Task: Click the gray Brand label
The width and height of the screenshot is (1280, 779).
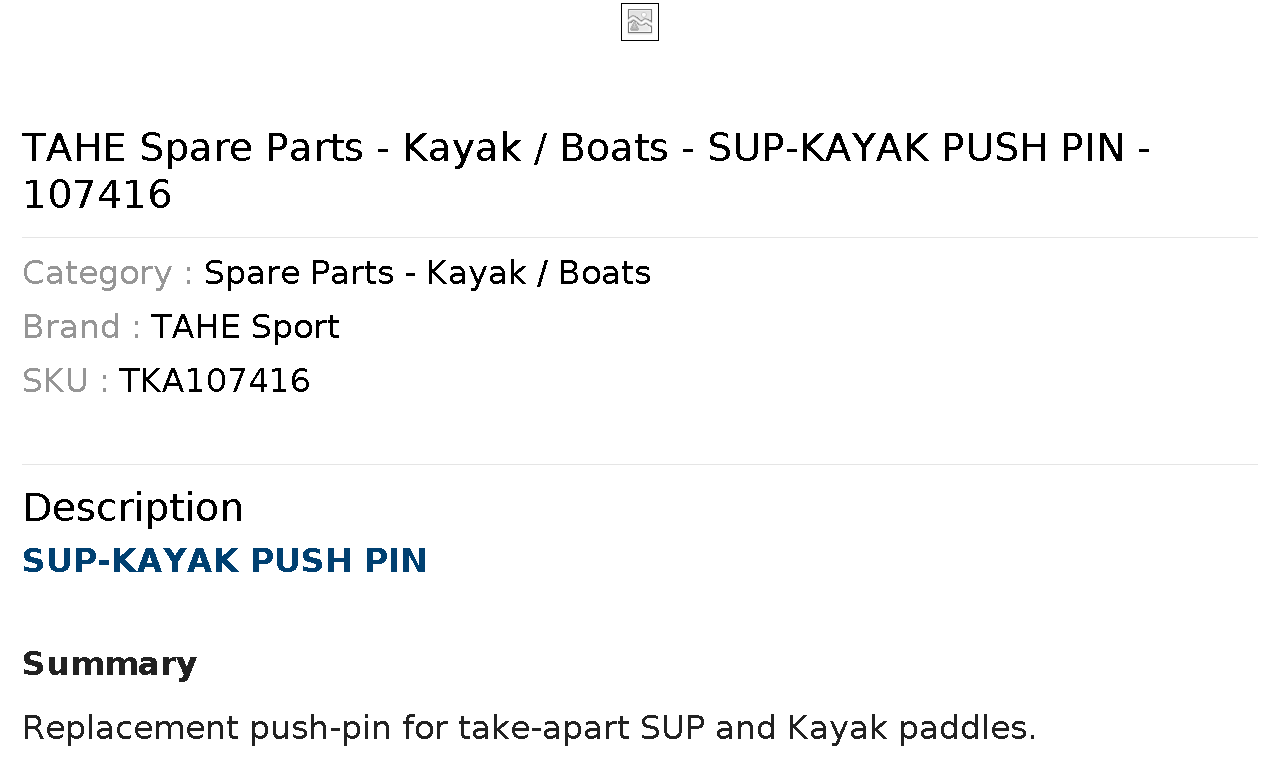Action: [81, 327]
